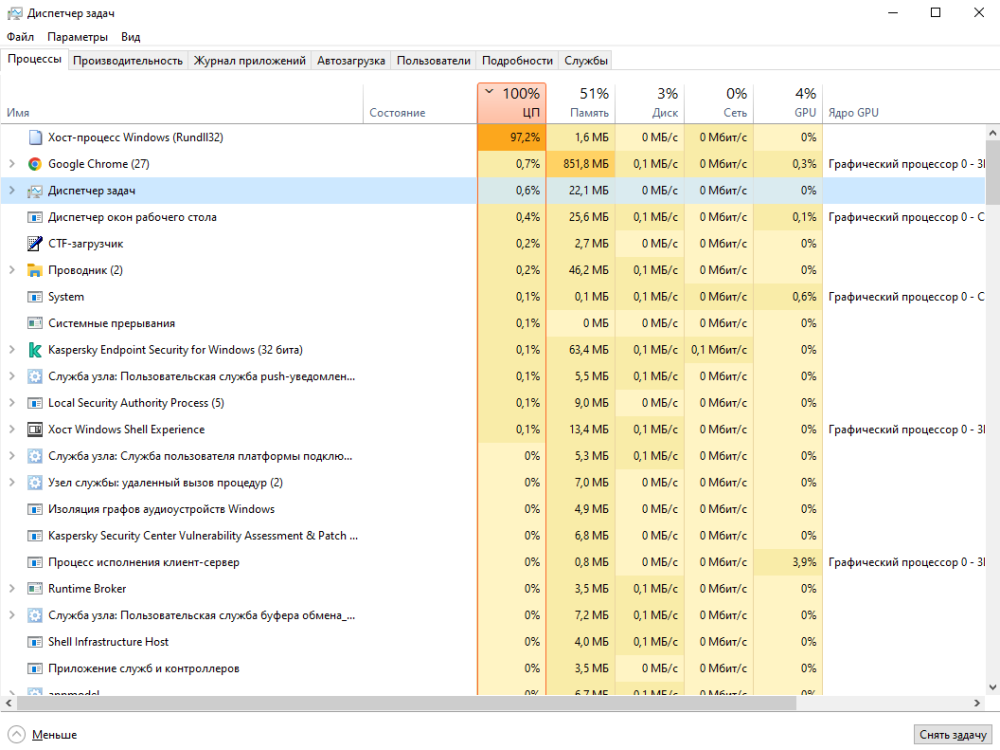Screen dimensions: 1000x750
Task: Click the Диспетчер окон рабочего стола icon
Action: click(35, 217)
